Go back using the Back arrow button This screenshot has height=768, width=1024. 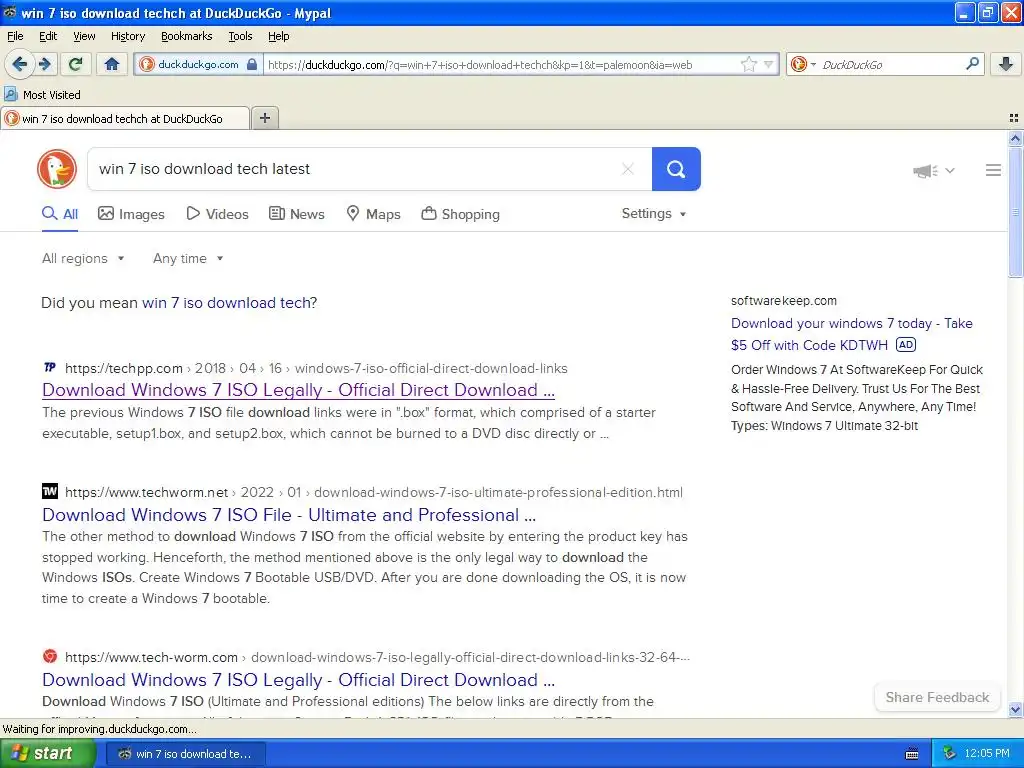20,64
